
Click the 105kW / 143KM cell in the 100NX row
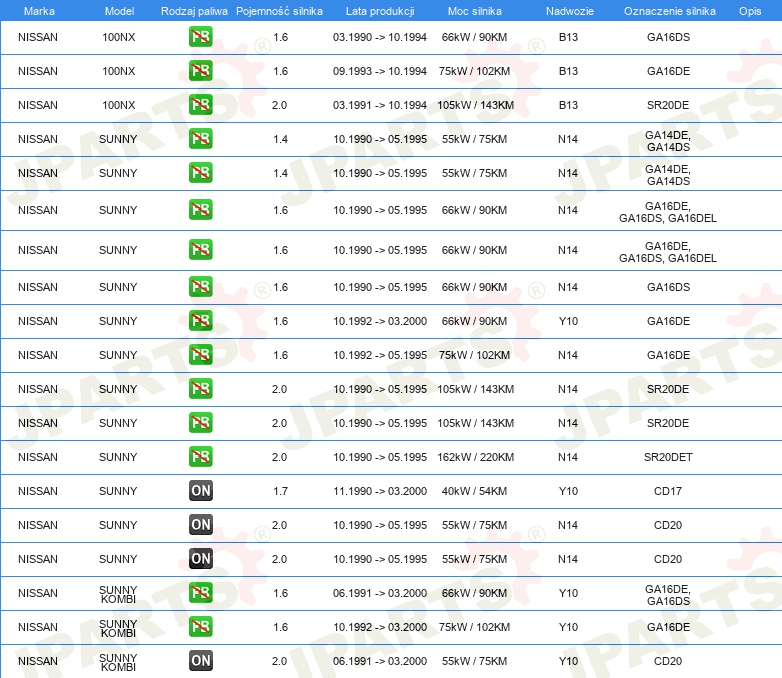pyautogui.click(x=475, y=105)
